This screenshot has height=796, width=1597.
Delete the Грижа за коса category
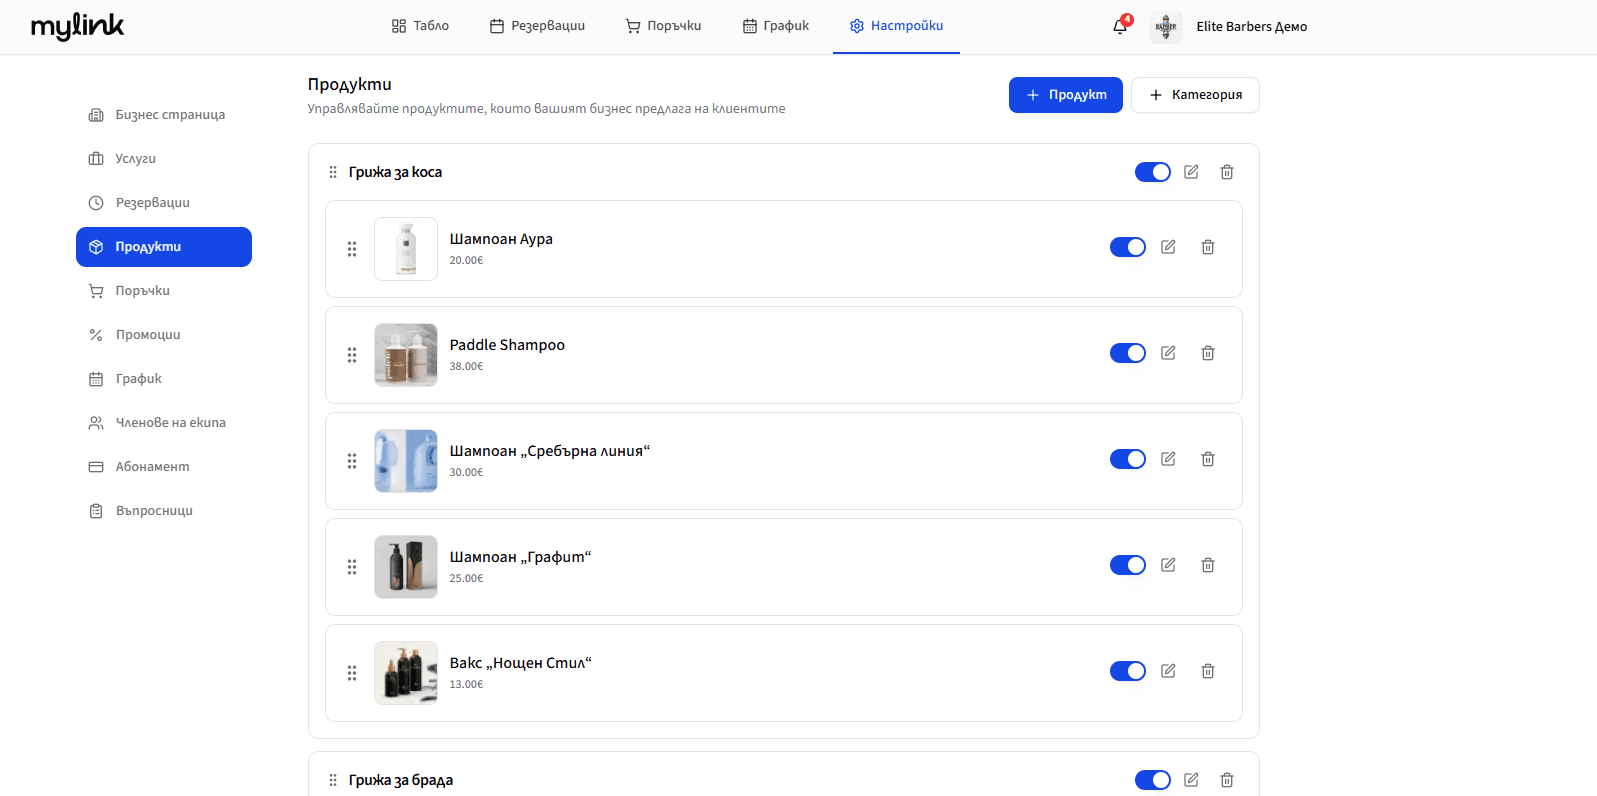1227,172
